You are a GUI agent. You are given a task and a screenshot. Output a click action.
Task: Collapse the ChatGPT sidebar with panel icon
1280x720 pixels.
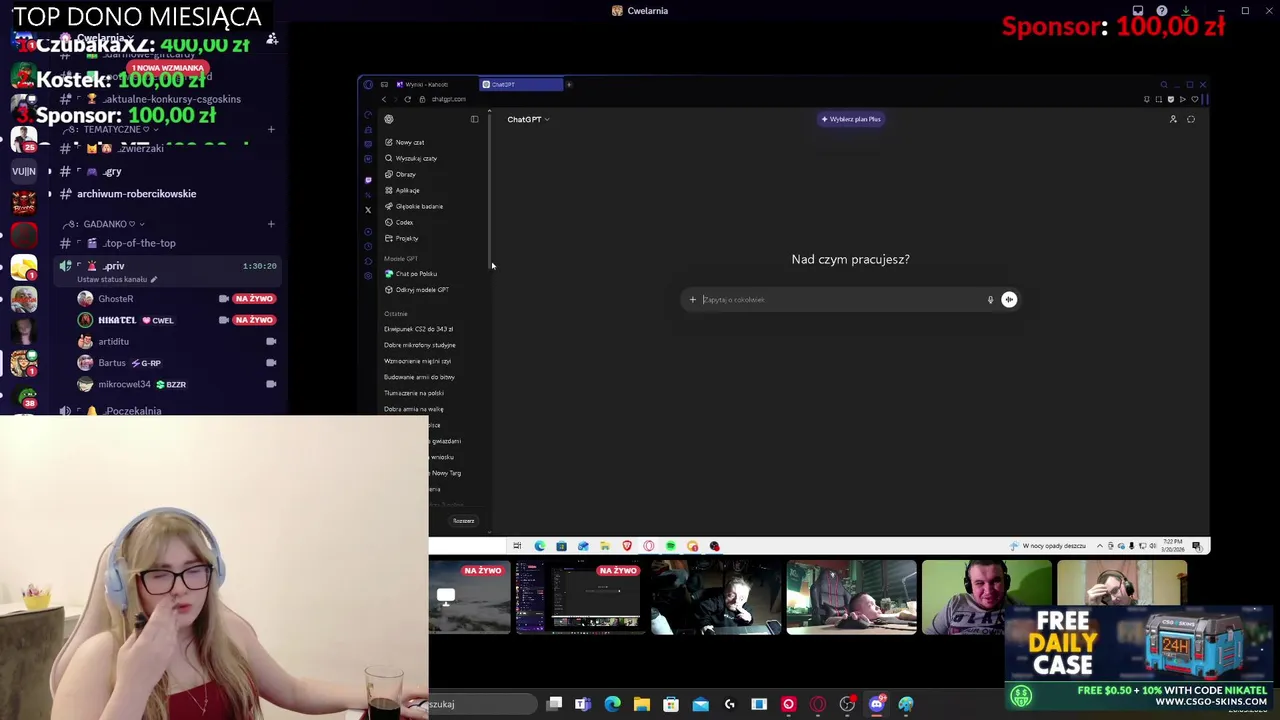pos(474,119)
